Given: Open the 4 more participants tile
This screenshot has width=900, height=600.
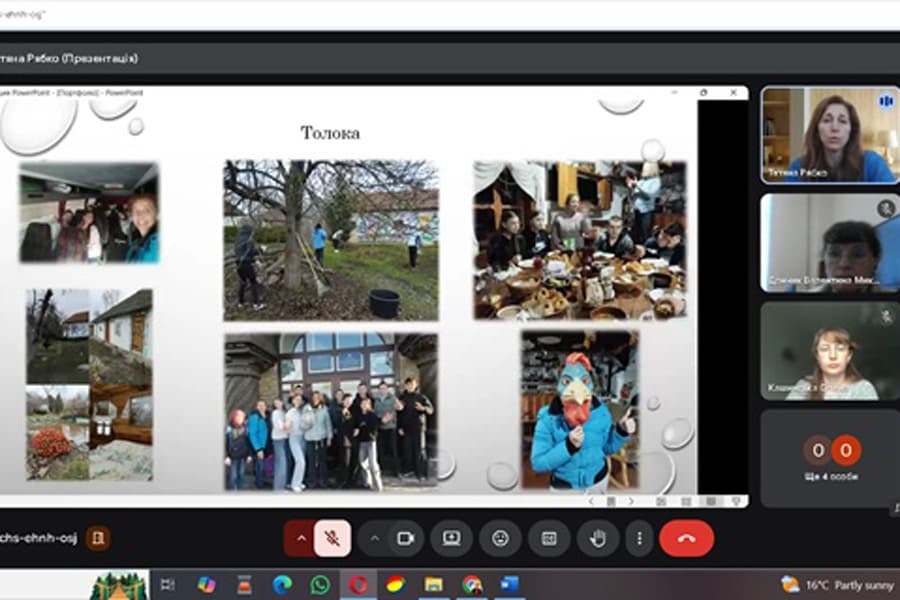Looking at the screenshot, I should pos(828,458).
